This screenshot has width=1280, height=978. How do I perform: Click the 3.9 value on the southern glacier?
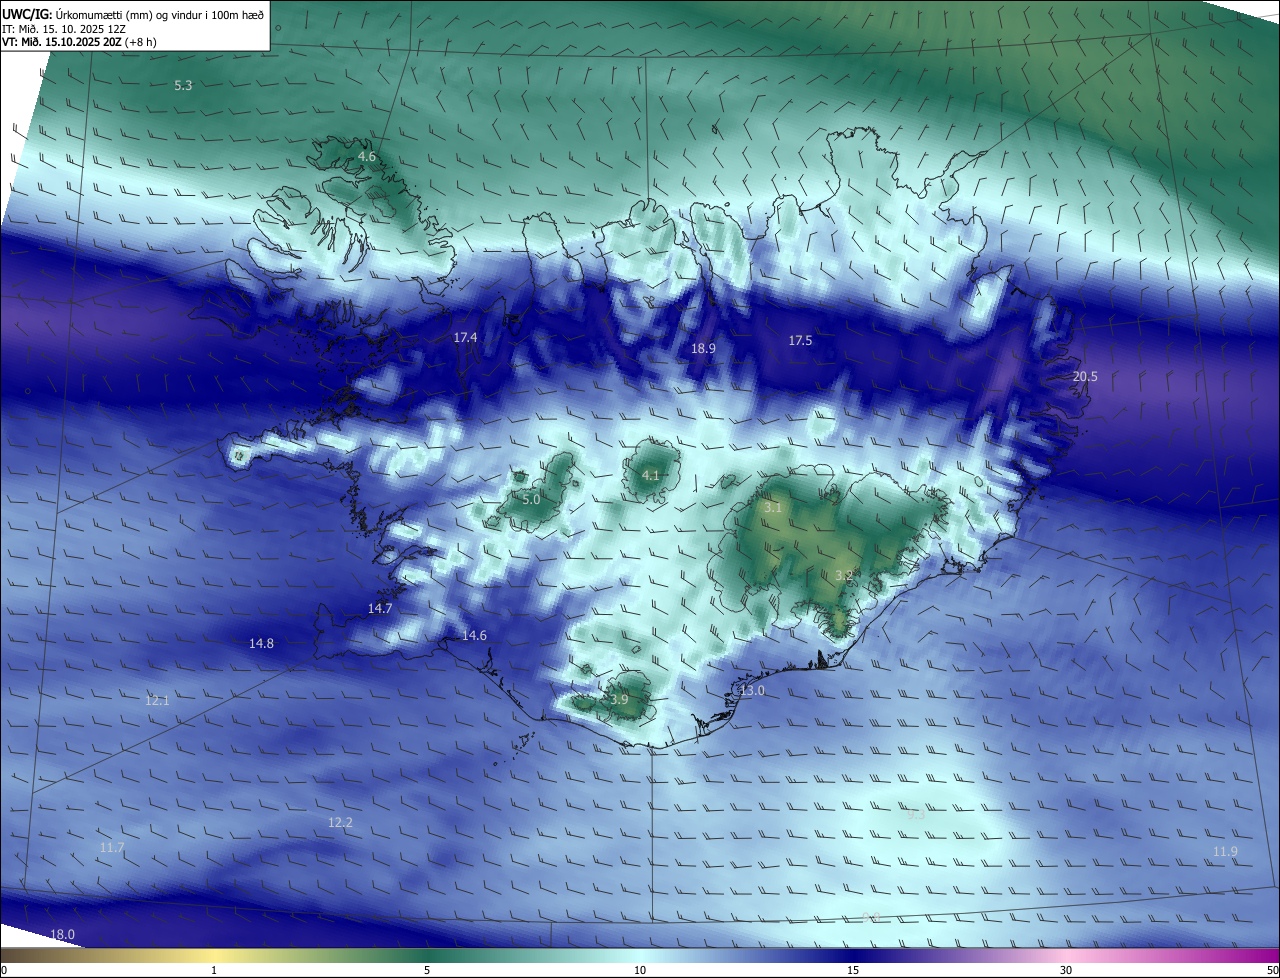point(619,700)
